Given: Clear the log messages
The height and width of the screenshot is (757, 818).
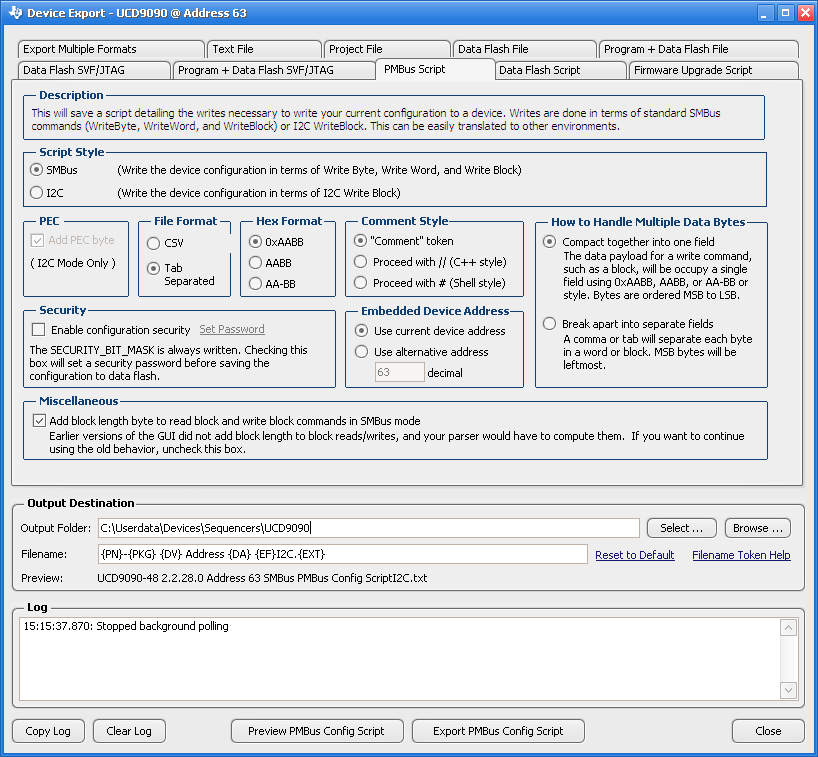Looking at the screenshot, I should 128,731.
